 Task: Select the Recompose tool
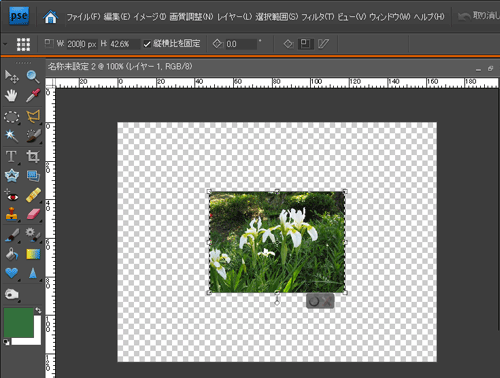pos(33,176)
